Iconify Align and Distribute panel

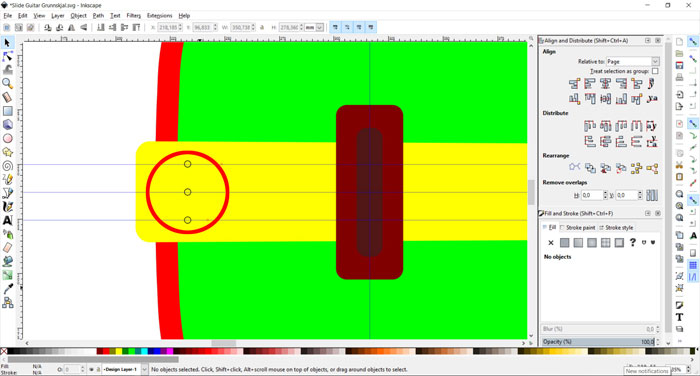tap(648, 41)
